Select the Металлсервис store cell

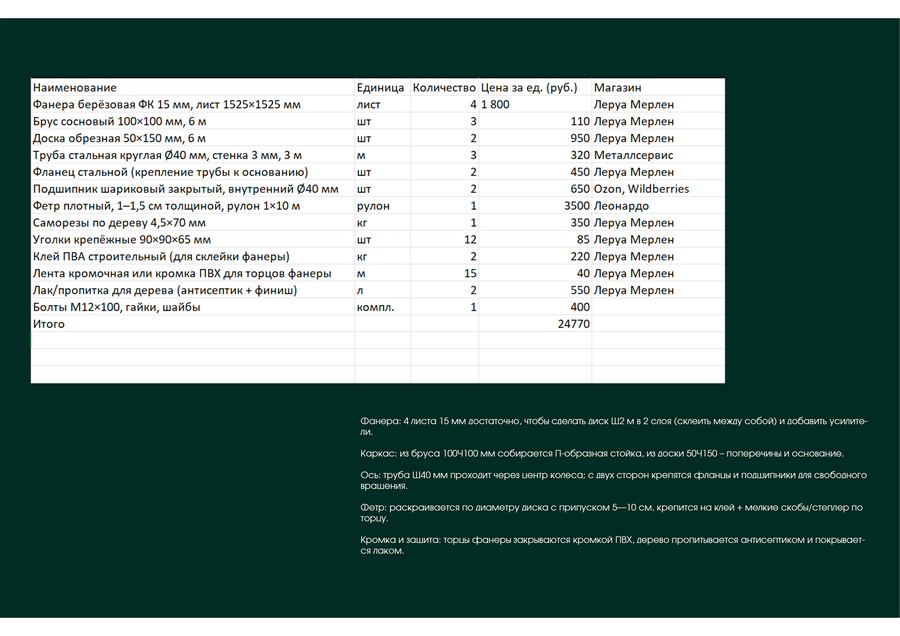click(x=658, y=155)
